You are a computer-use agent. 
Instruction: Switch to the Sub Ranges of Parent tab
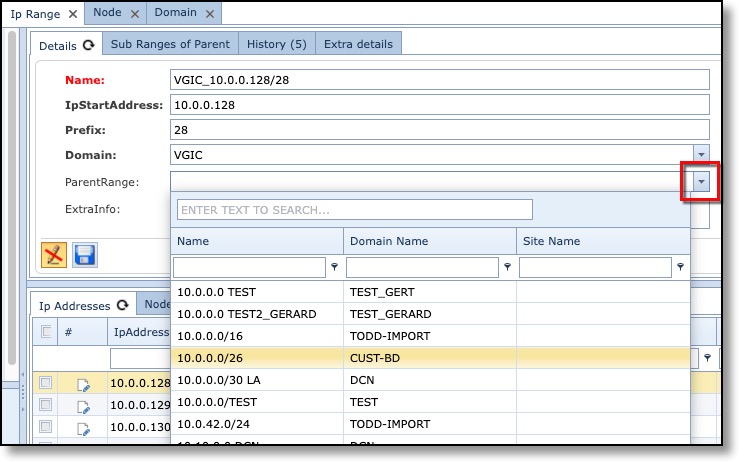point(170,44)
